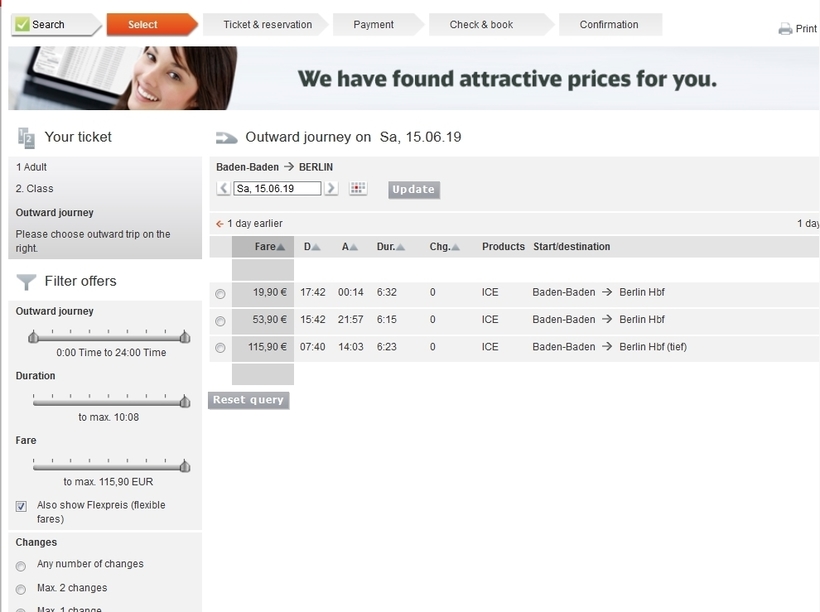This screenshot has width=820, height=612.
Task: Click the Print icon
Action: pyautogui.click(x=785, y=29)
